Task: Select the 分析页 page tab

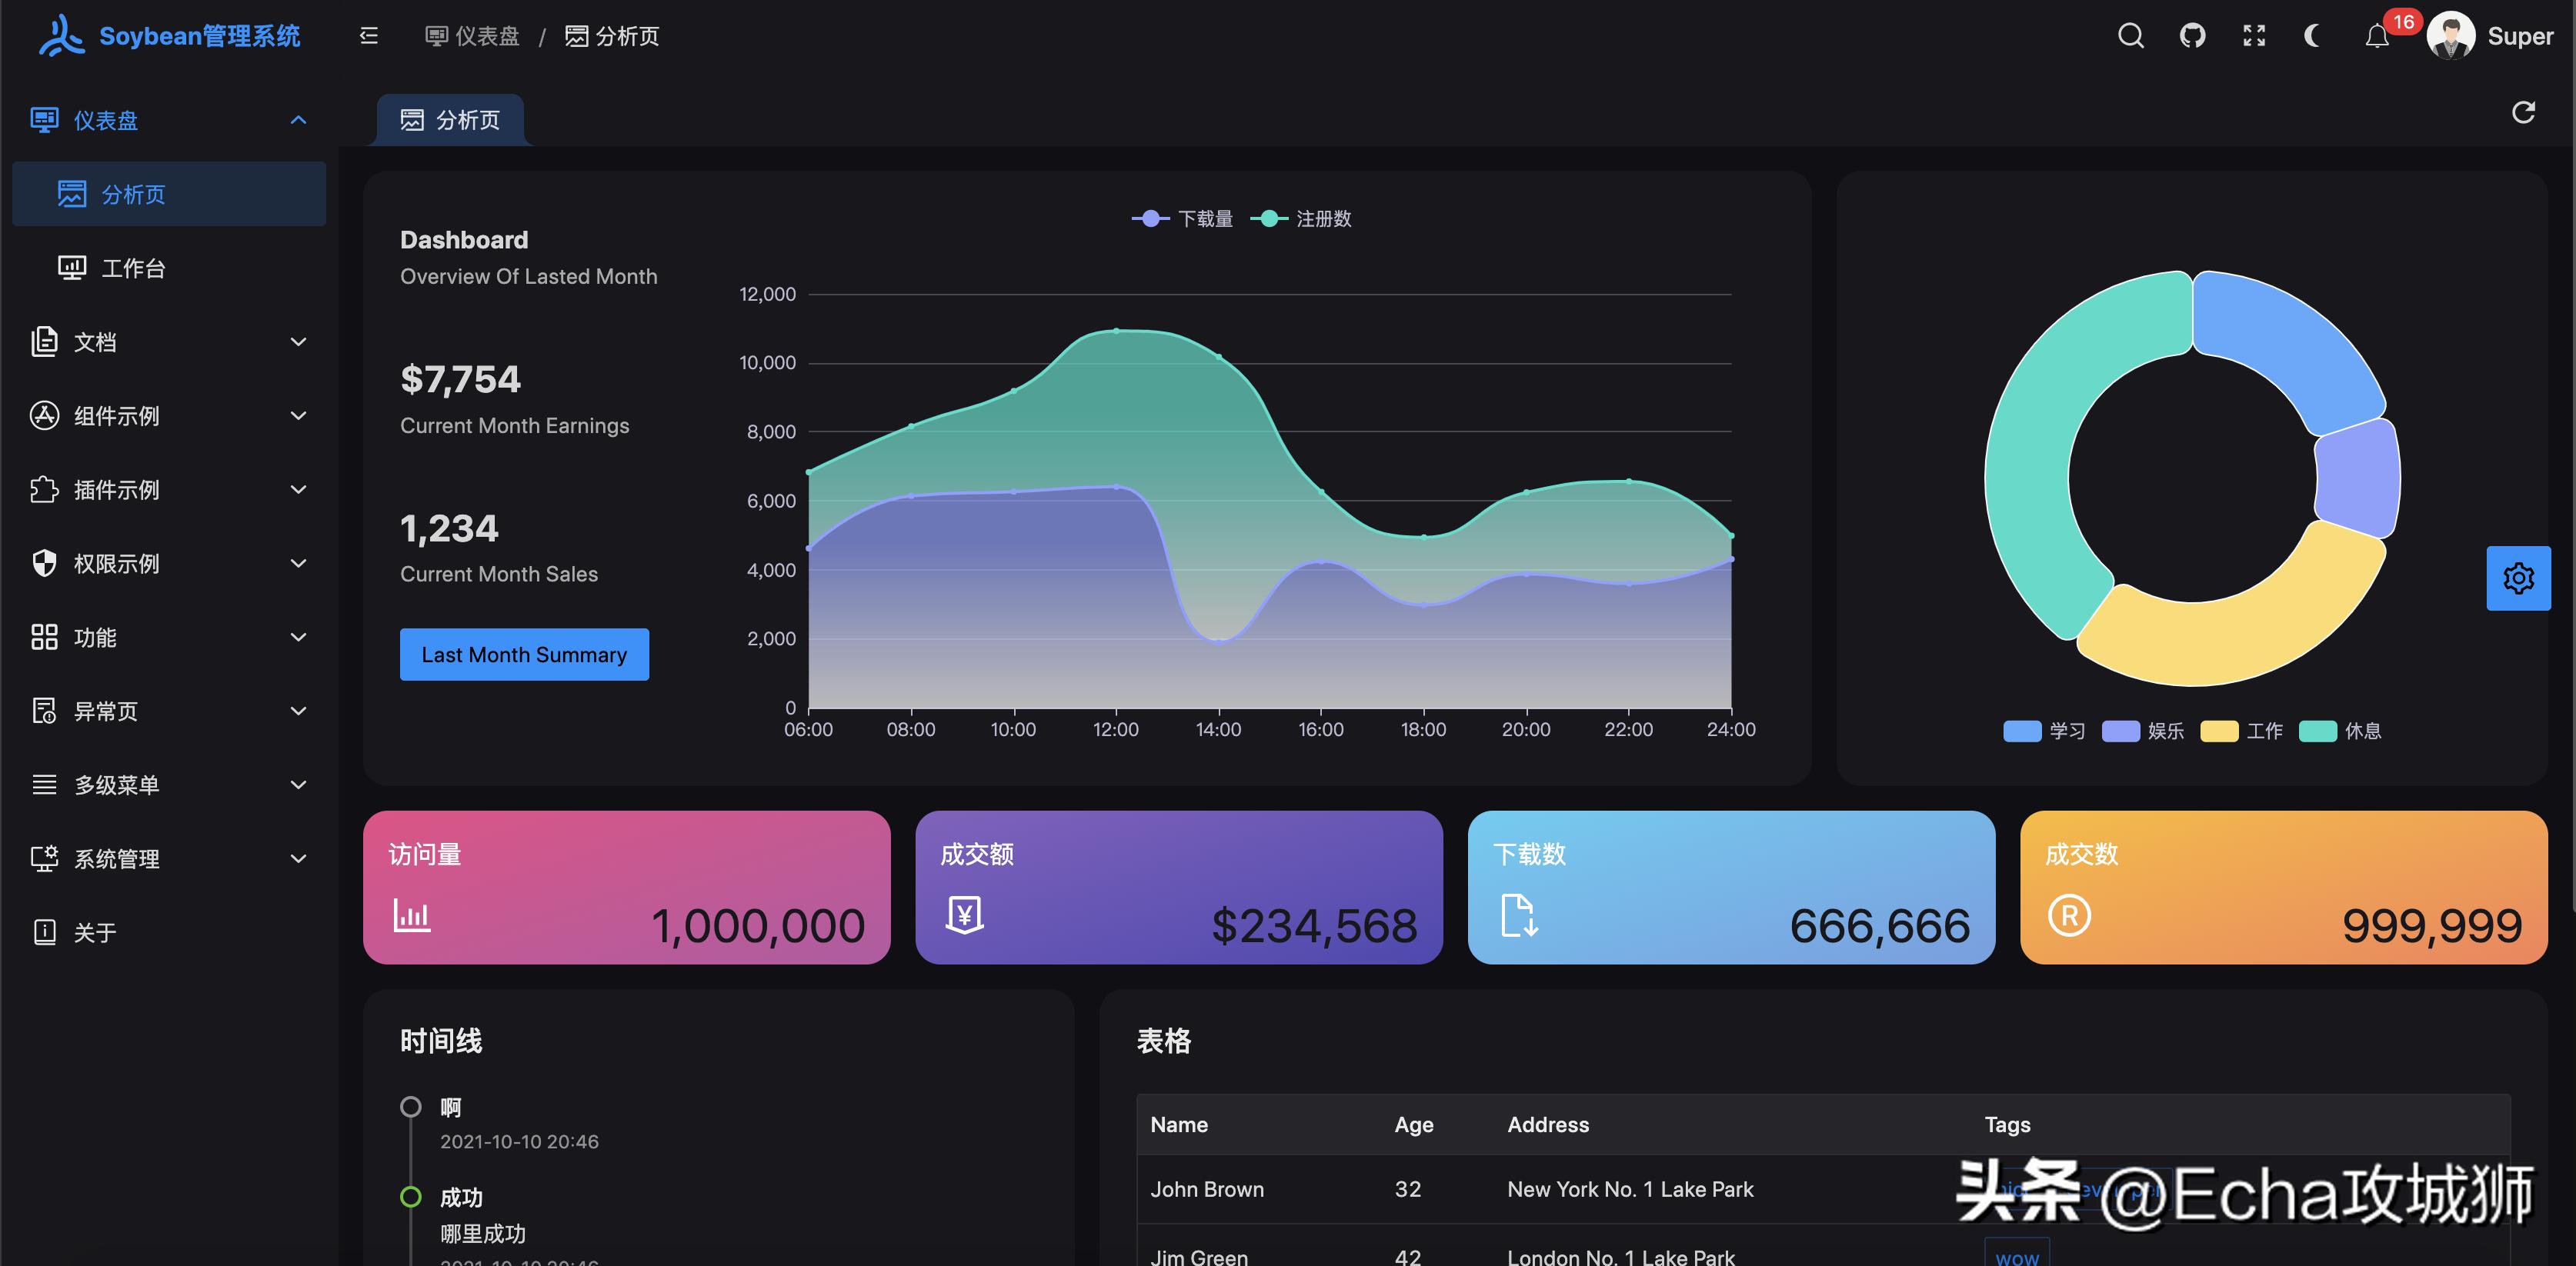Action: [451, 120]
